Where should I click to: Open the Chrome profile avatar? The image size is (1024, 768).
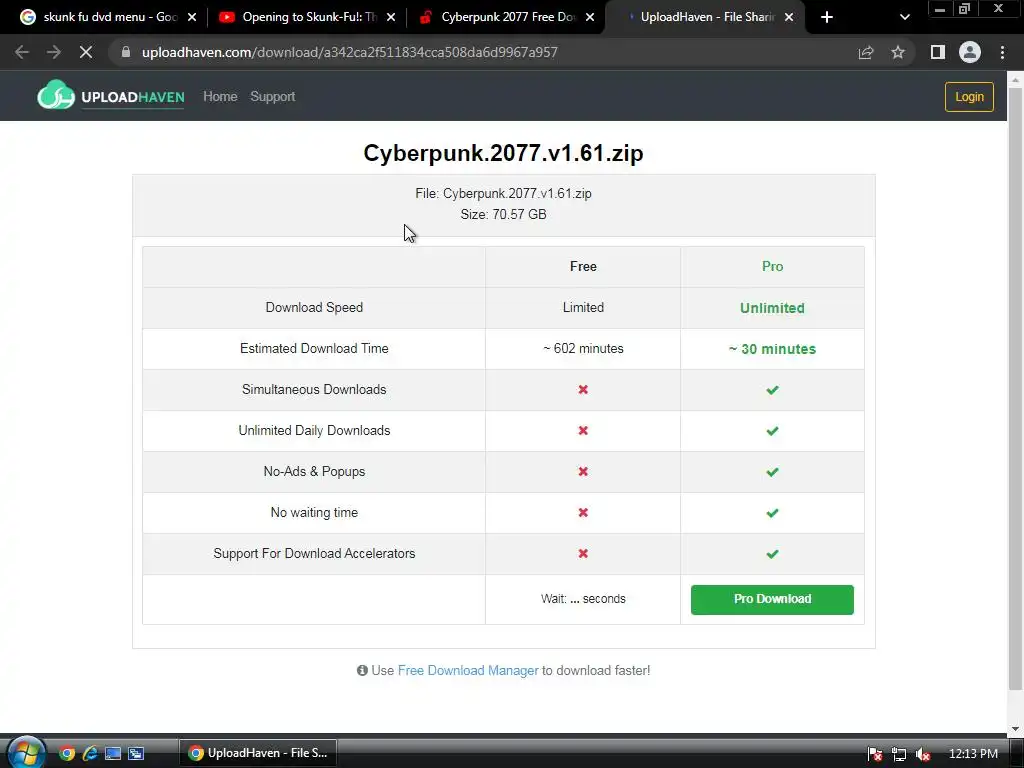(x=970, y=52)
